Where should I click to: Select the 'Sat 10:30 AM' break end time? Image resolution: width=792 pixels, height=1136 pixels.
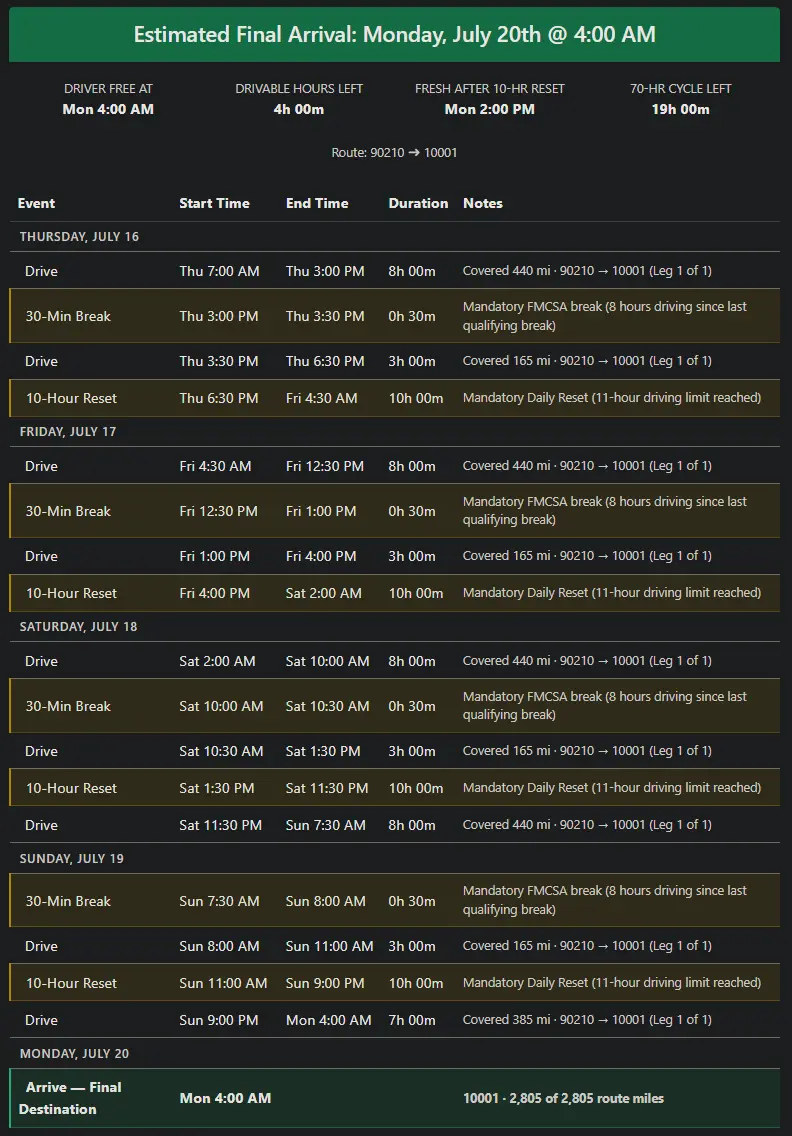click(328, 706)
